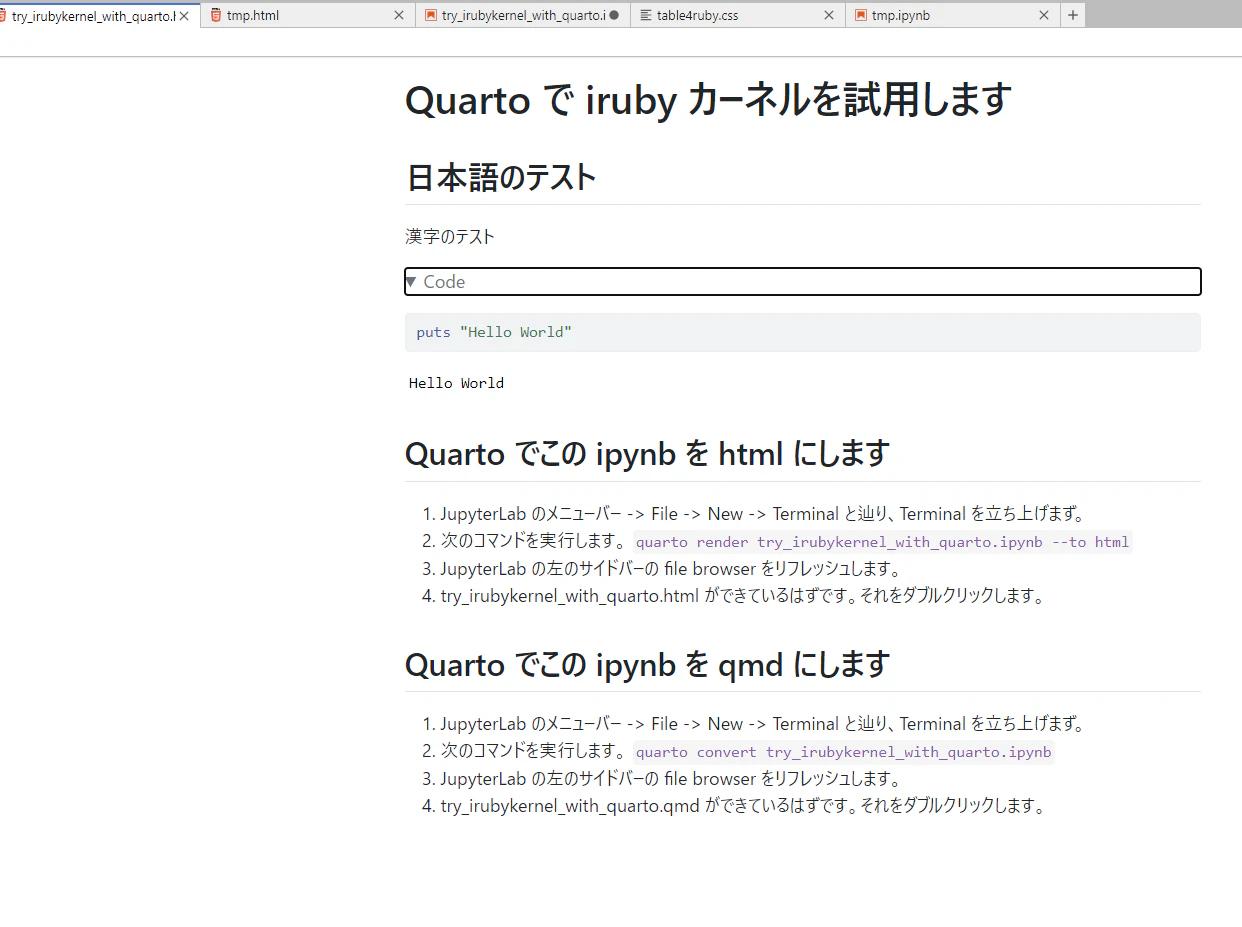Switch to the try_irubykernel_with_quarto.ipynb notebook tab
This screenshot has height=927, width=1242.
coord(523,15)
